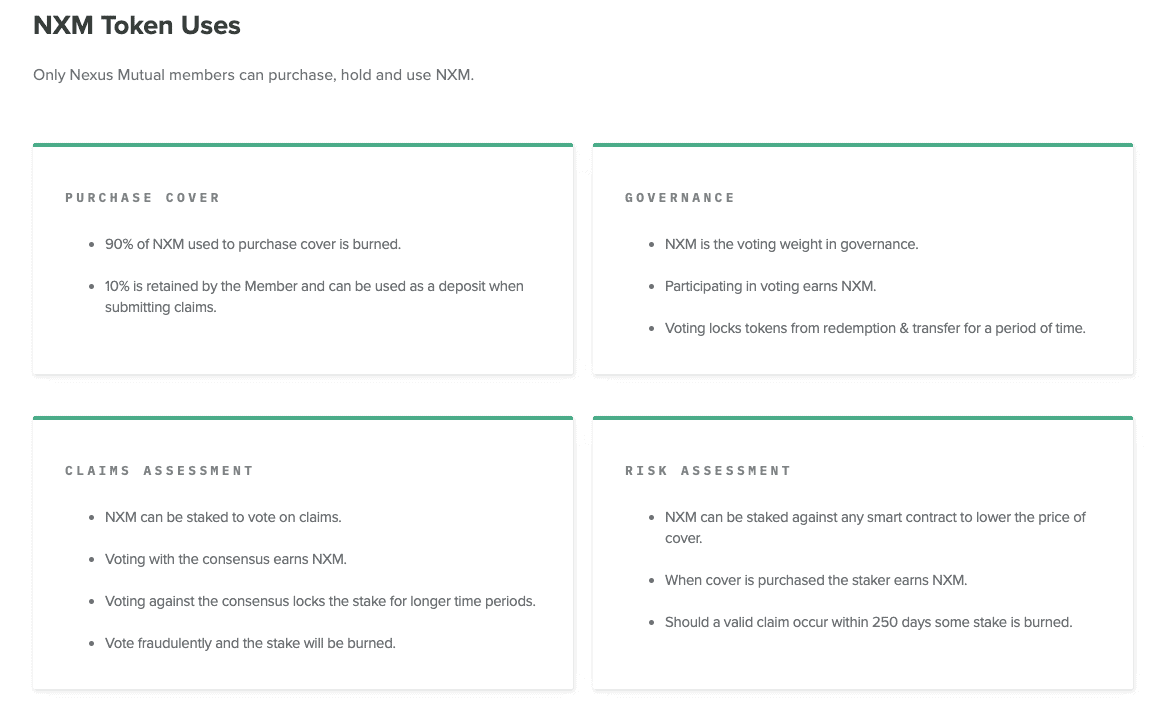The image size is (1162, 713).
Task: Click the '90% of NXM used' bullet
Action: [253, 245]
